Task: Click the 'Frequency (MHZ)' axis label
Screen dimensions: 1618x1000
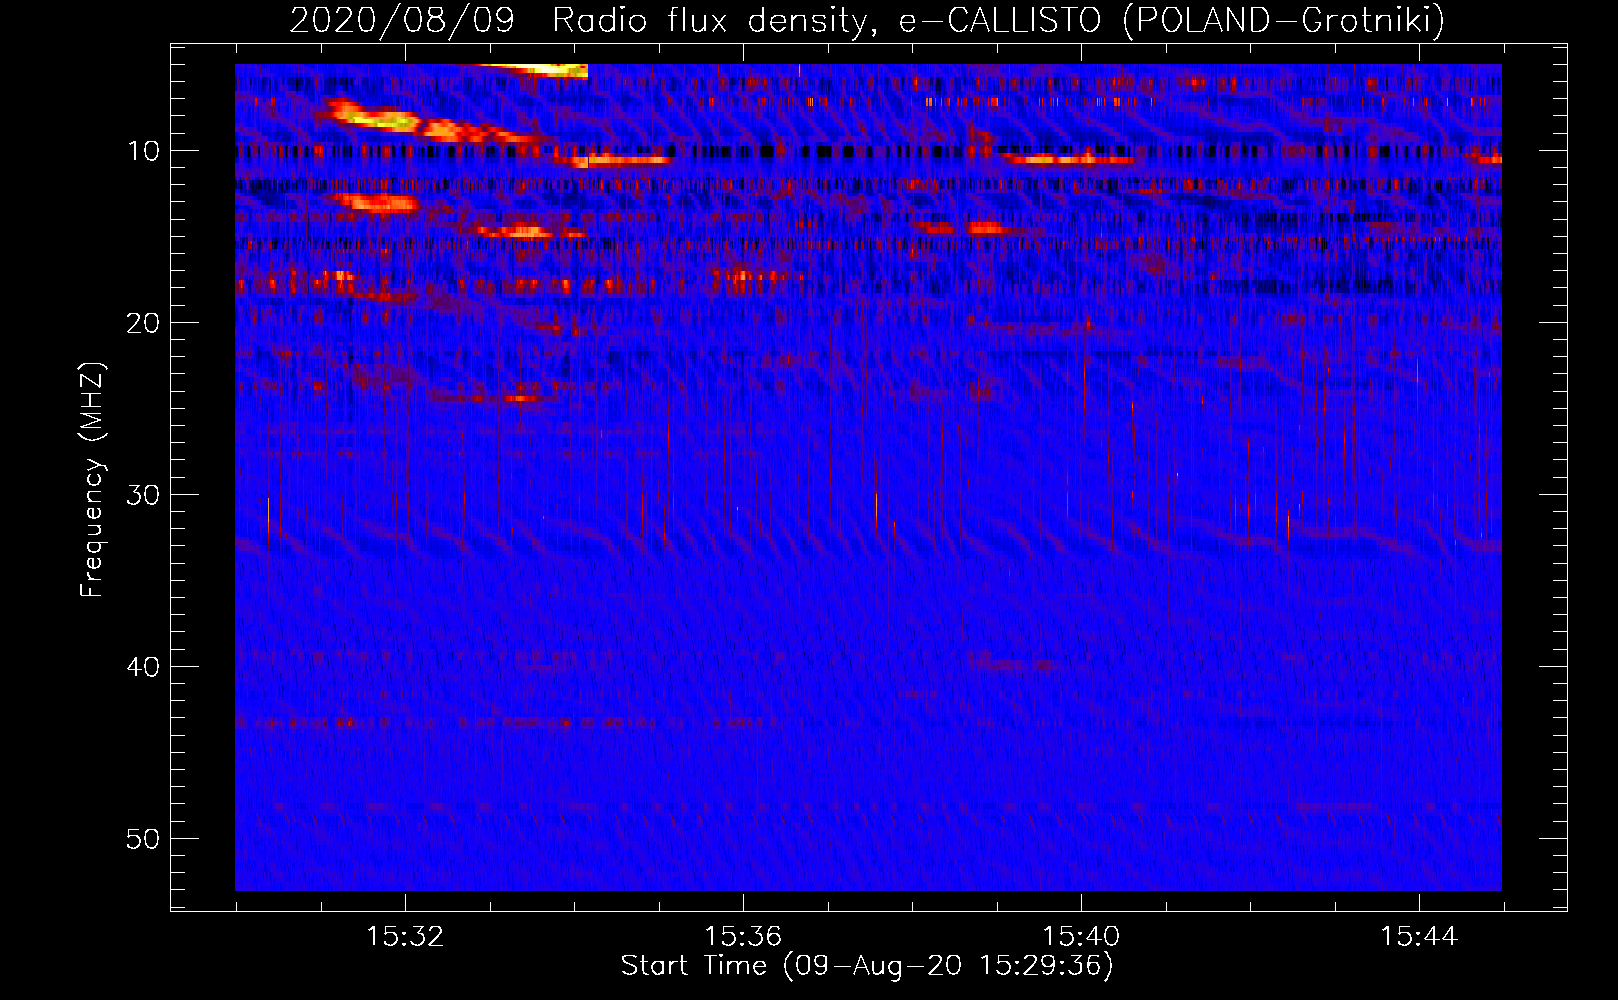Action: tap(92, 481)
